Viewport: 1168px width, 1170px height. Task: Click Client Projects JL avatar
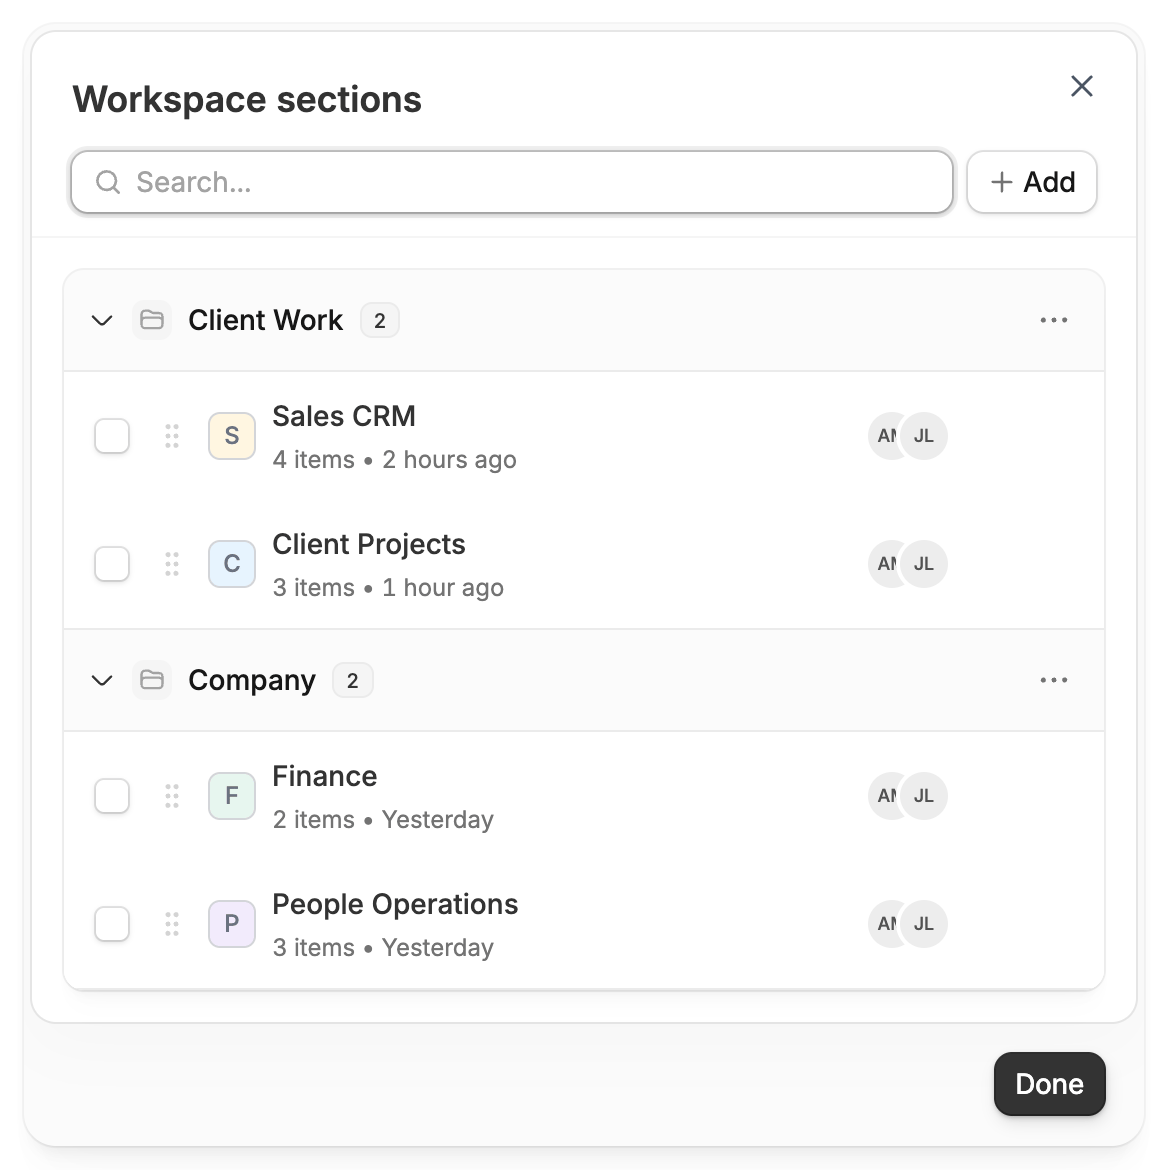point(924,564)
